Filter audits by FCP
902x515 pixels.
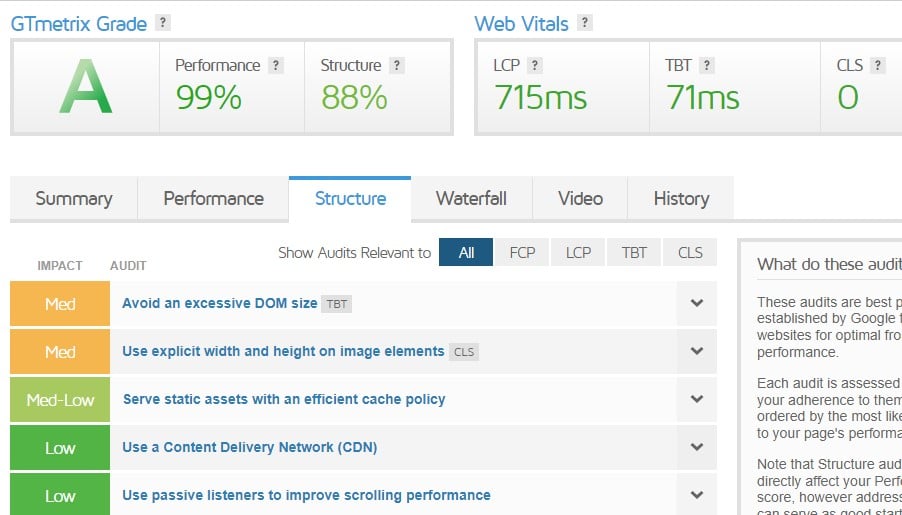pyautogui.click(x=522, y=253)
